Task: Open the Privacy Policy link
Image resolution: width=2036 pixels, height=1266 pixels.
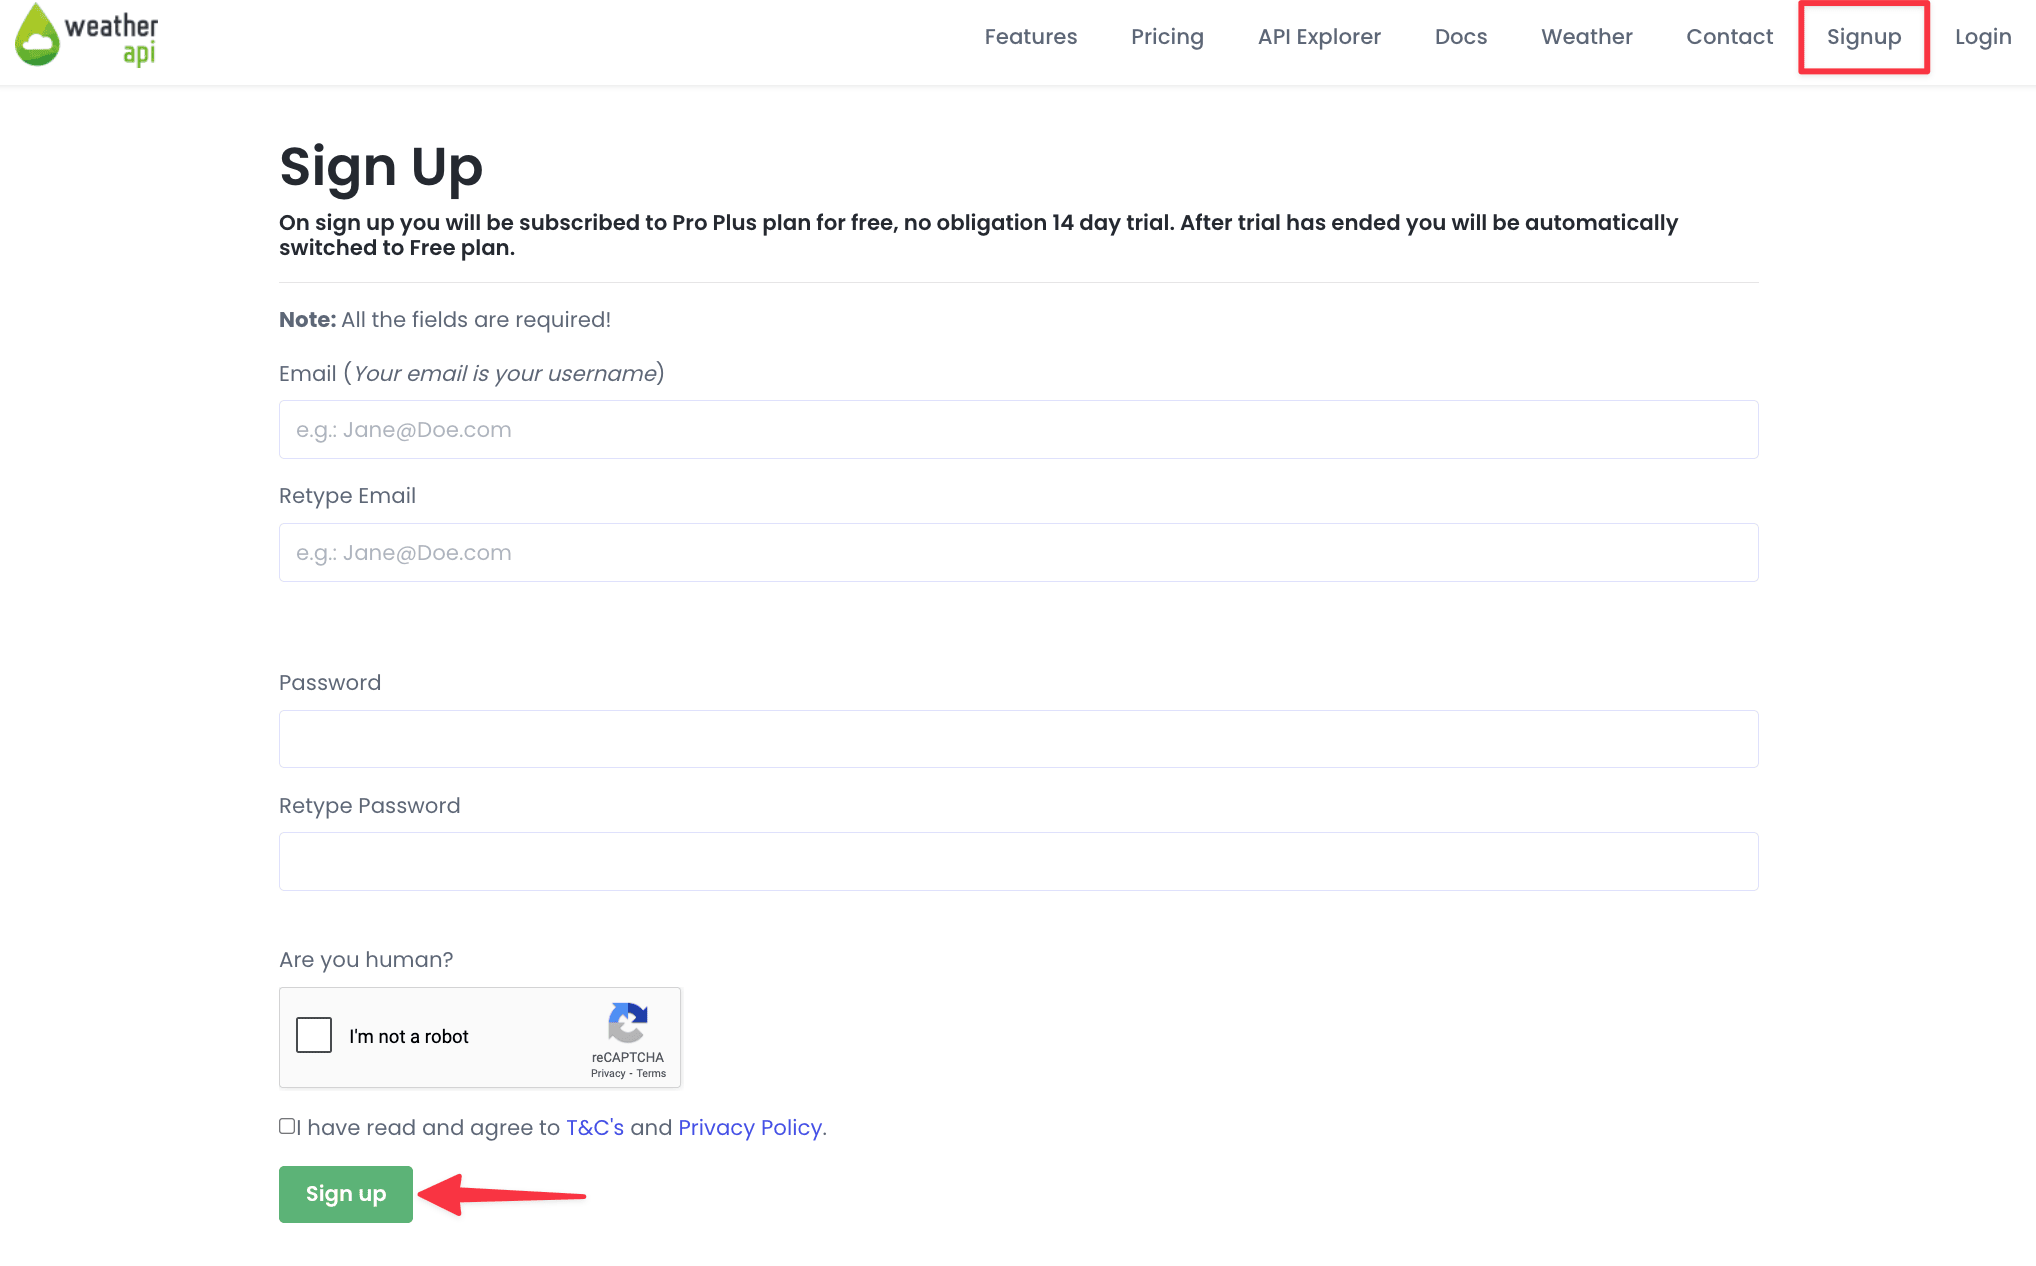Action: point(750,1127)
